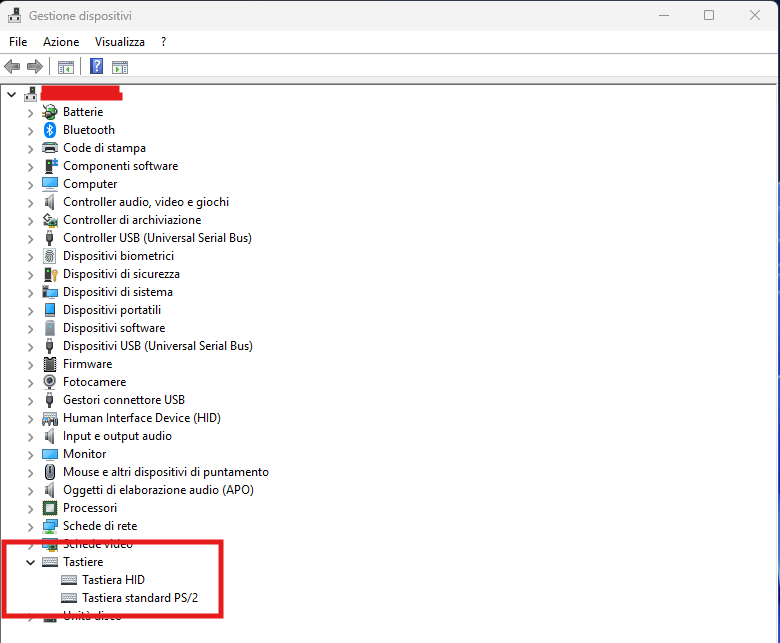Select Dispositivi USB (Universal Serial Bus)
Viewport: 780px width, 643px height.
[x=158, y=346]
